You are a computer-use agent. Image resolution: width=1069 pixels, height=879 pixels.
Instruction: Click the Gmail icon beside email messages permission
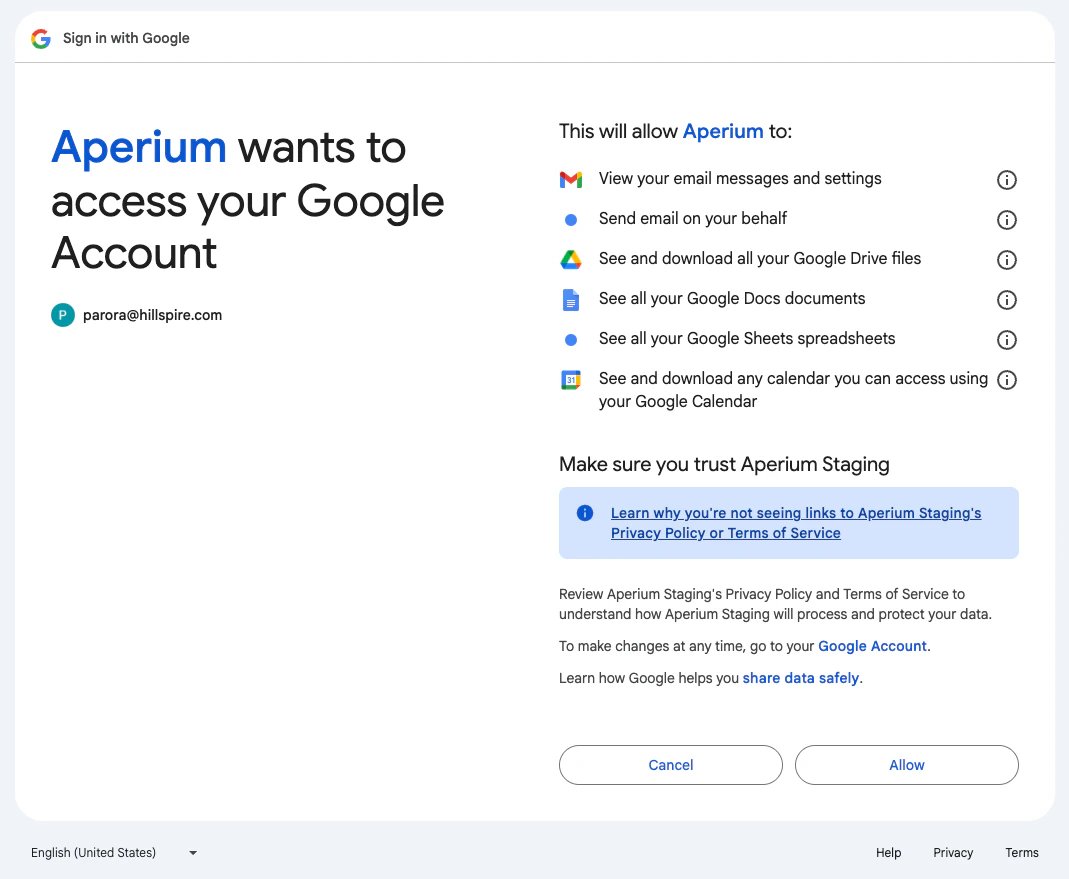point(571,179)
